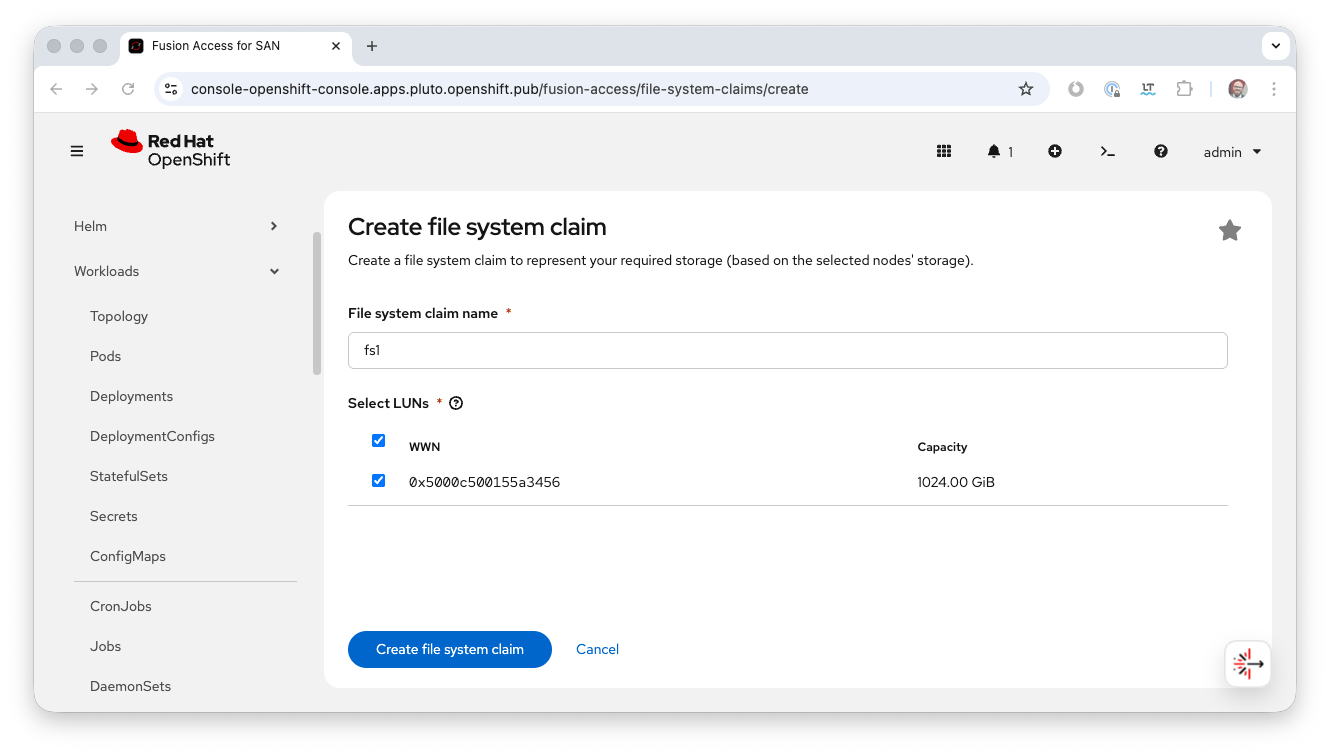Open the application launcher grid icon
Viewport: 1330px width, 754px height.
(943, 151)
